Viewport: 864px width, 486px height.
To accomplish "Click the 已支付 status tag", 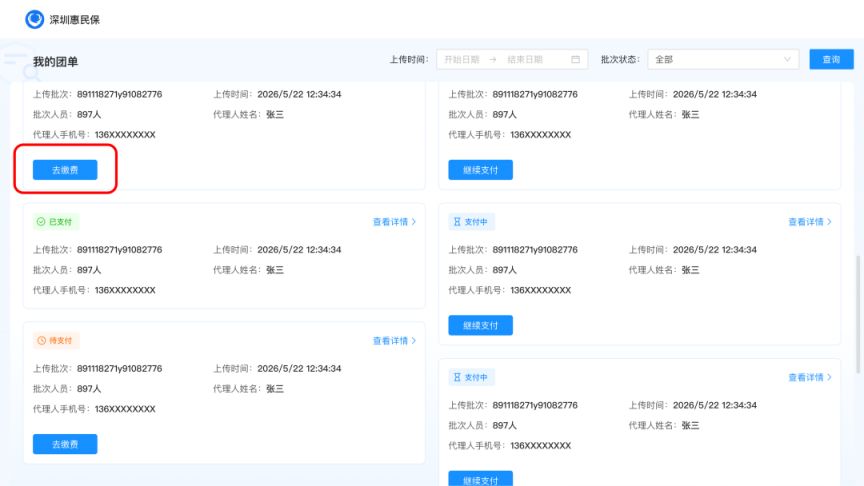I will [x=56, y=222].
